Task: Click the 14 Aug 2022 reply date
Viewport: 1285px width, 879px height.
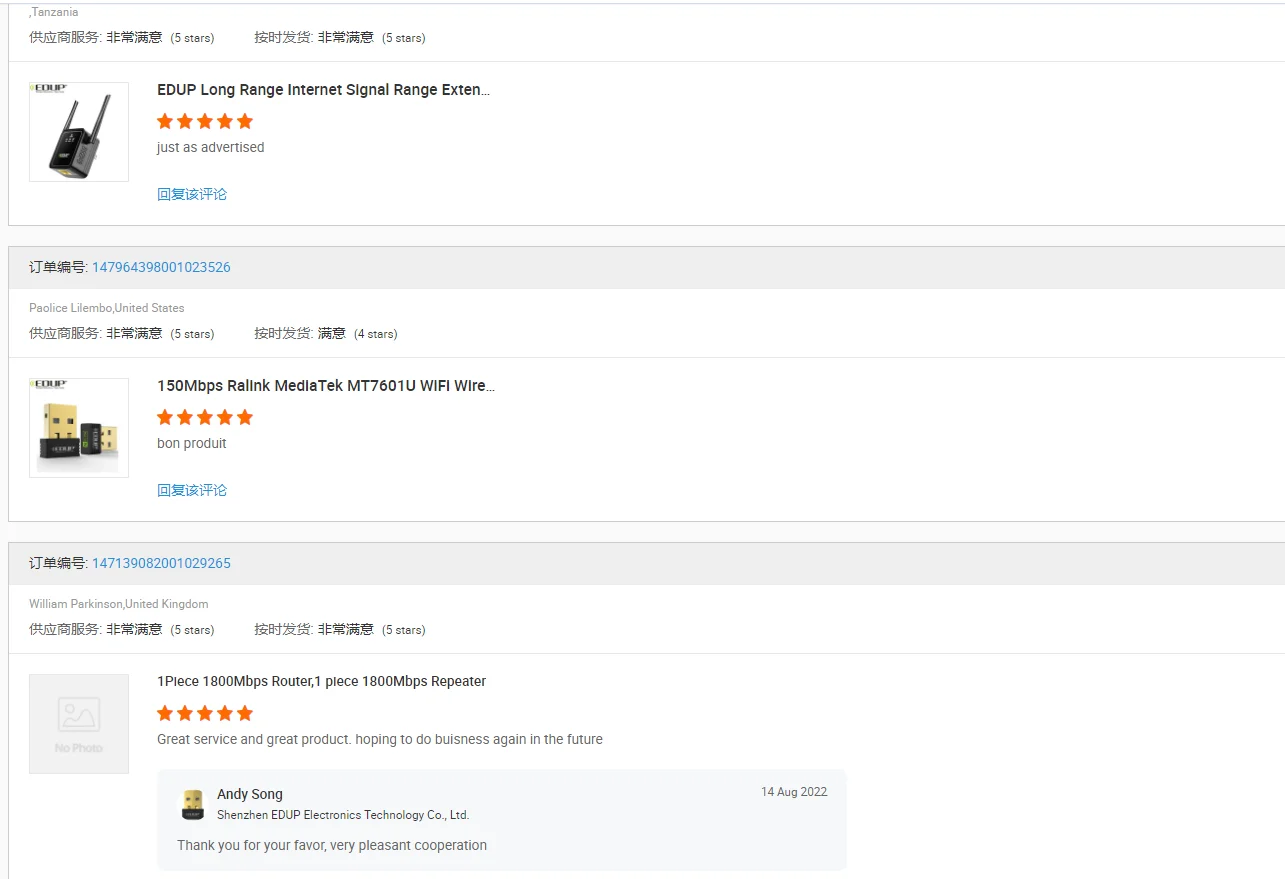Action: (x=794, y=792)
